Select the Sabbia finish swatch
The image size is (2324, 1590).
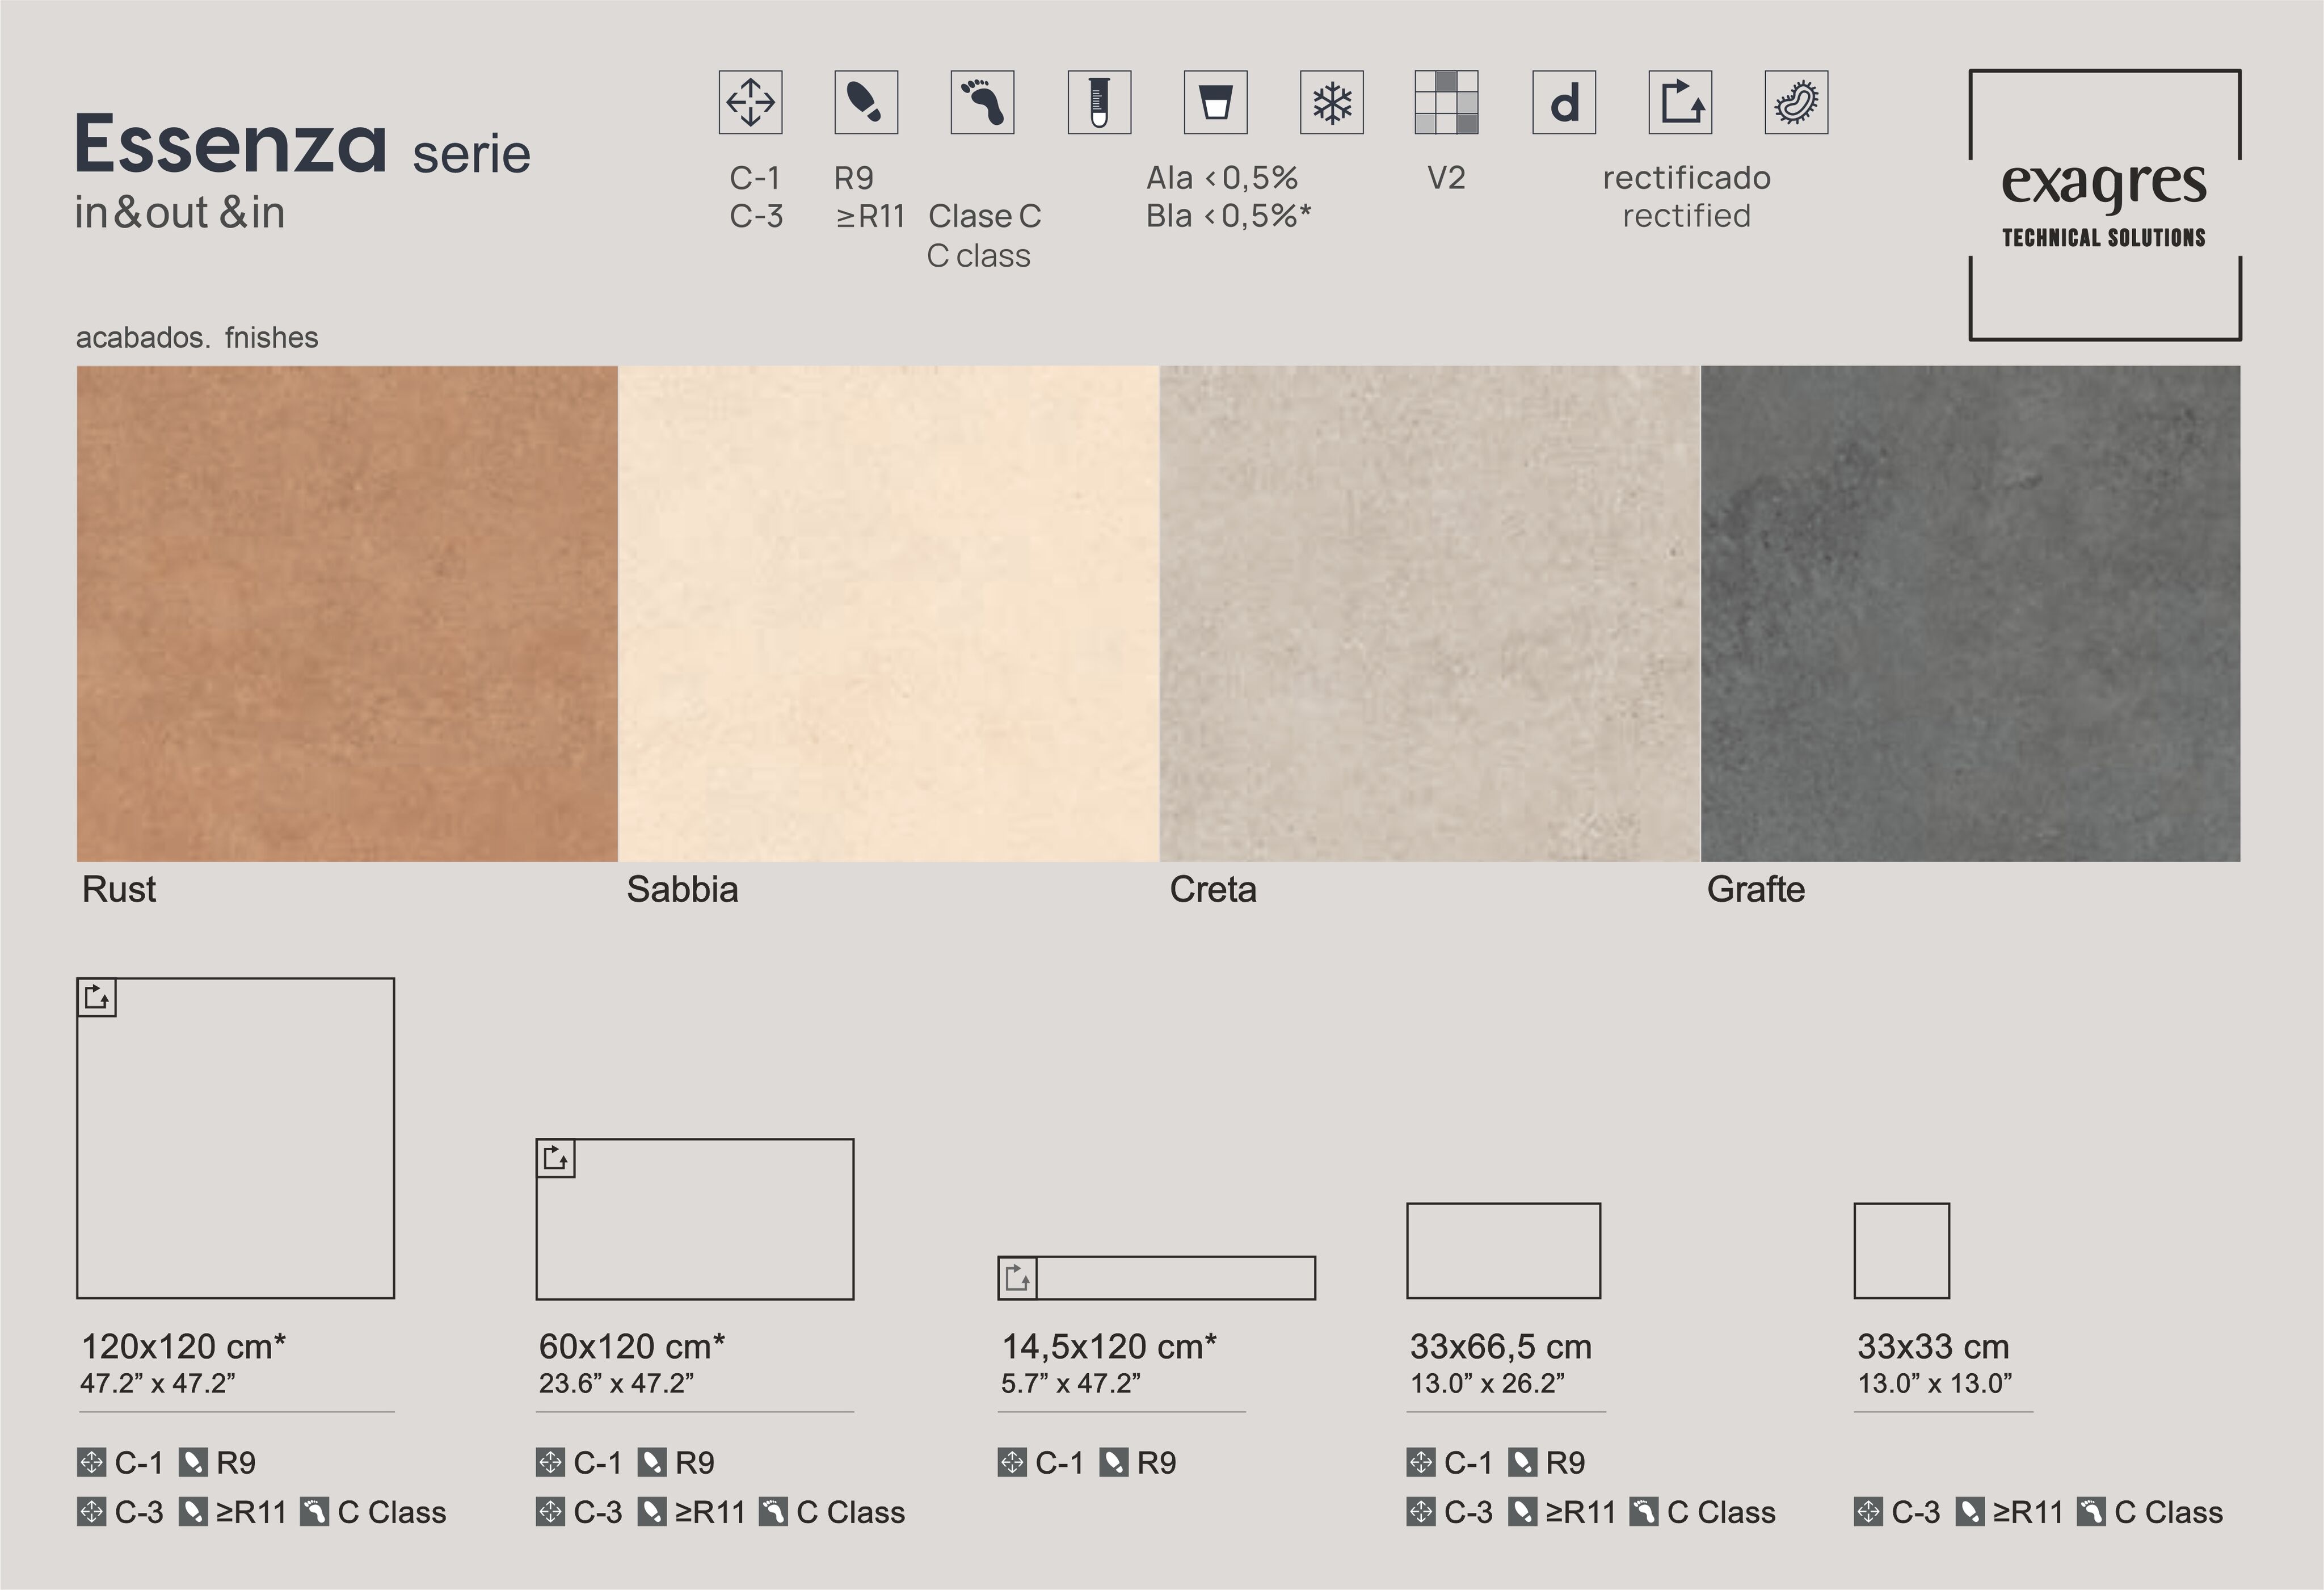pyautogui.click(x=888, y=613)
